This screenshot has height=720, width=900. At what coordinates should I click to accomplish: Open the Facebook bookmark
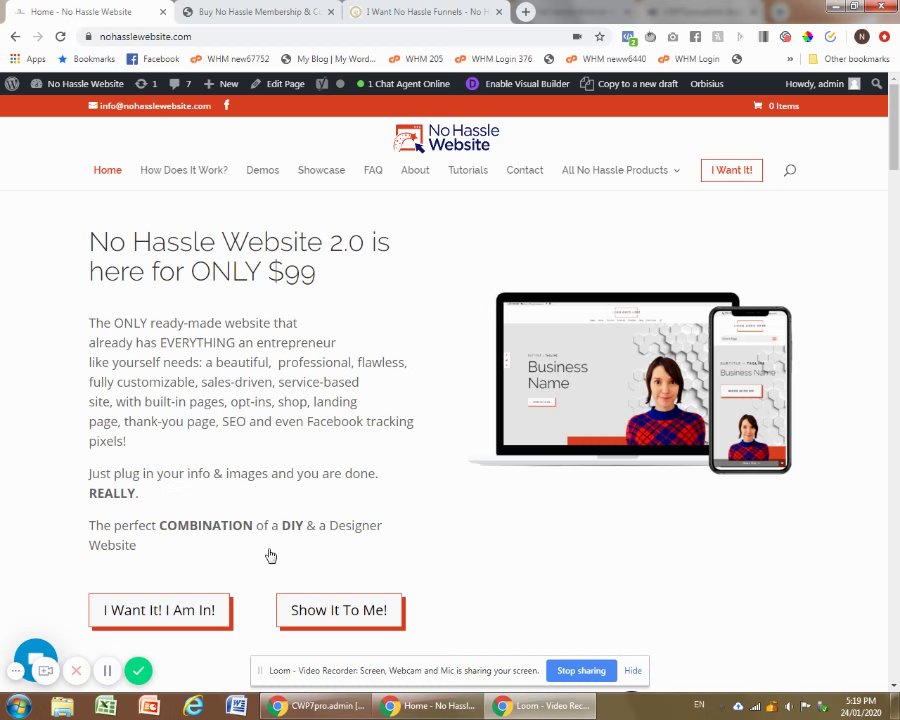pyautogui.click(x=153, y=59)
